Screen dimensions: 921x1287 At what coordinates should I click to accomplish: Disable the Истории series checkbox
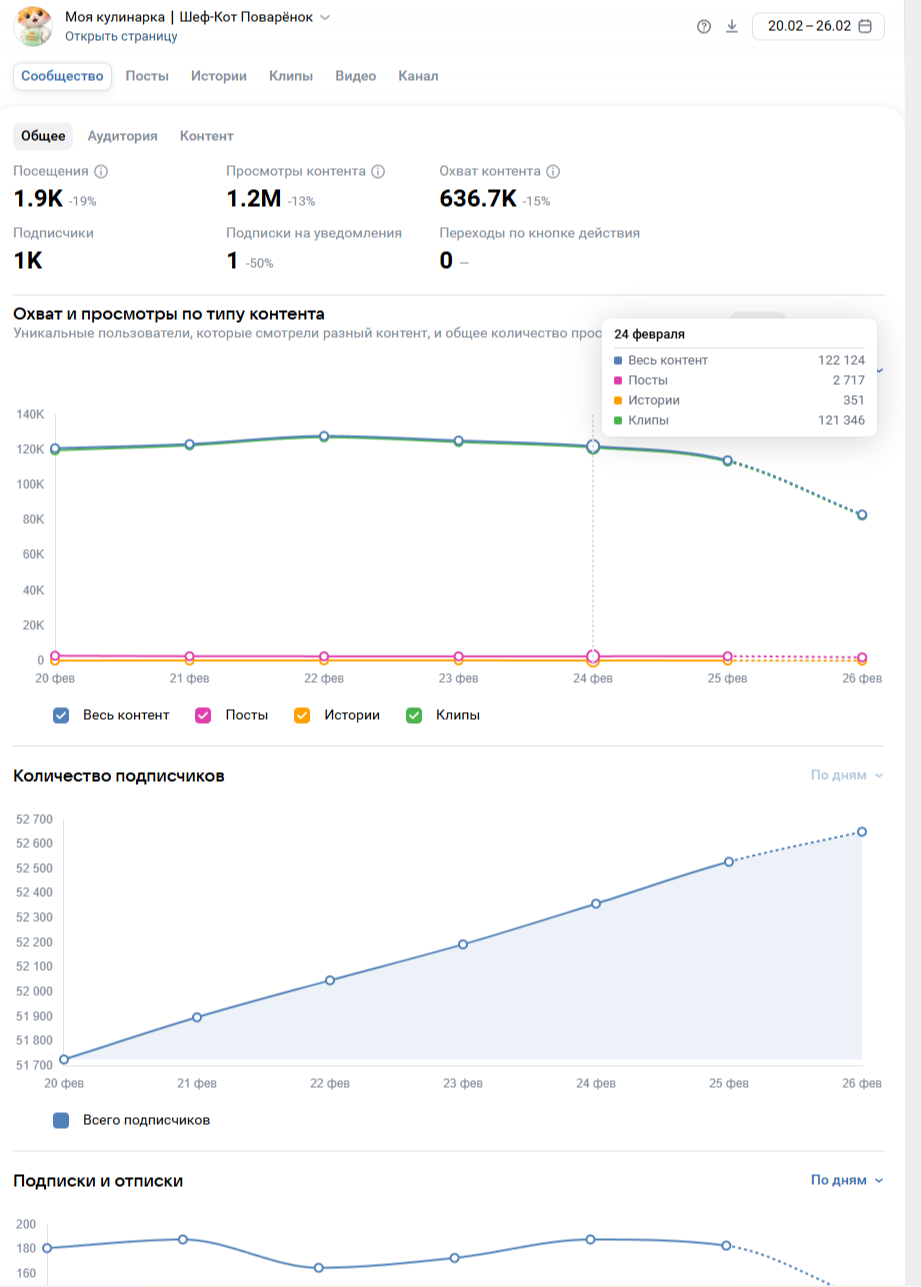point(302,715)
